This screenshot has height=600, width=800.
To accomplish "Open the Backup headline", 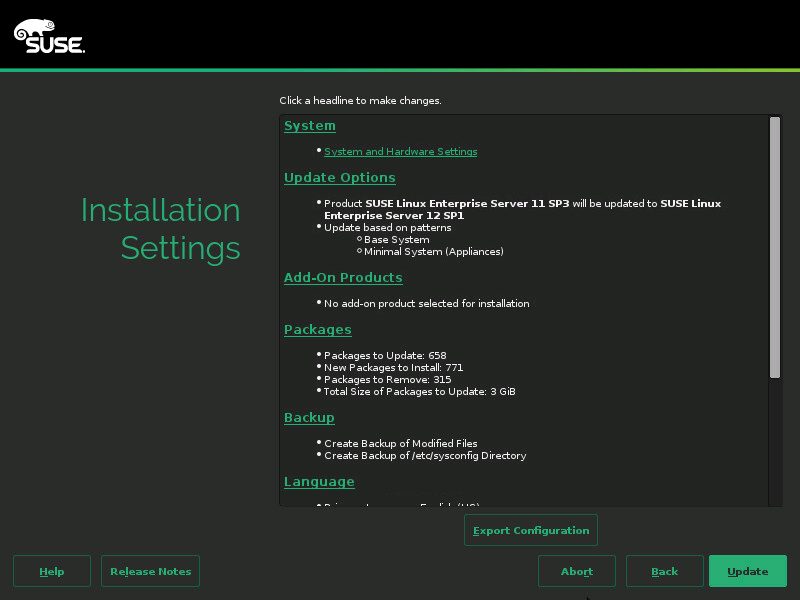I will coord(309,417).
